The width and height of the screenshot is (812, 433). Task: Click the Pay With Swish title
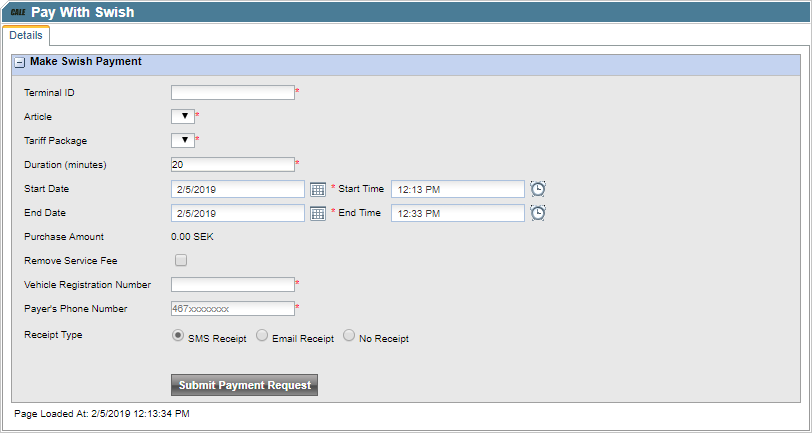83,12
